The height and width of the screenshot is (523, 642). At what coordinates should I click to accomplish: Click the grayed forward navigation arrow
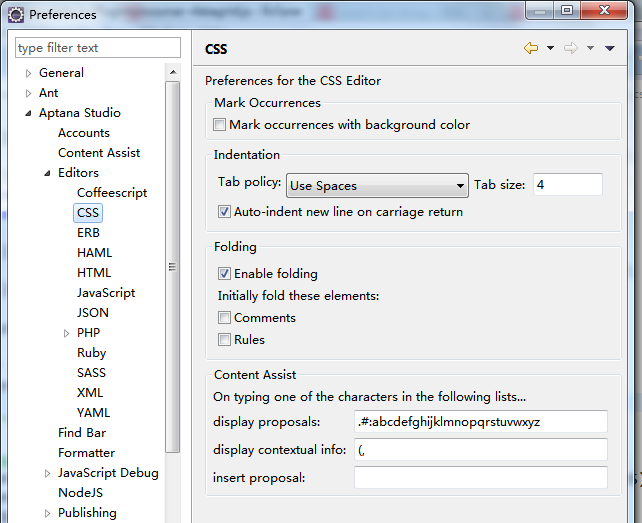coord(571,48)
